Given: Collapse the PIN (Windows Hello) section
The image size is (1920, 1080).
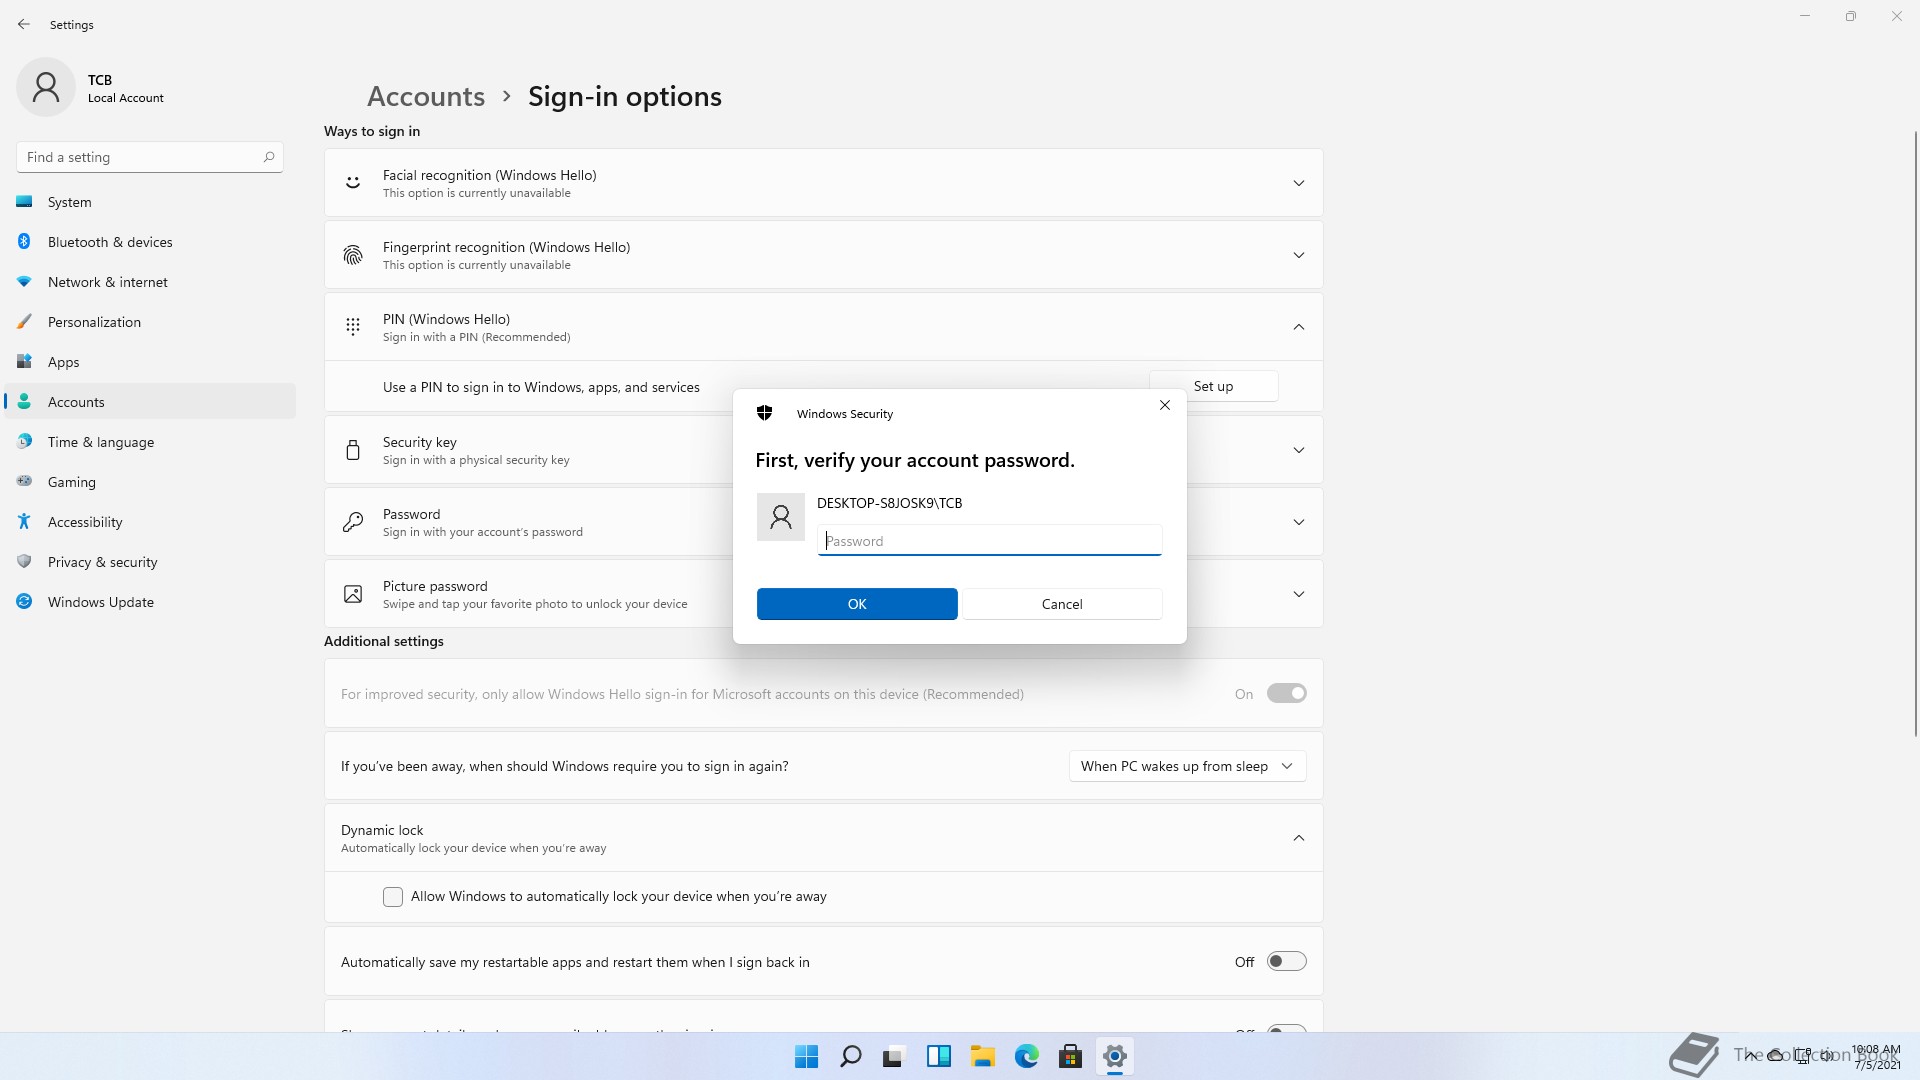Looking at the screenshot, I should point(1298,327).
